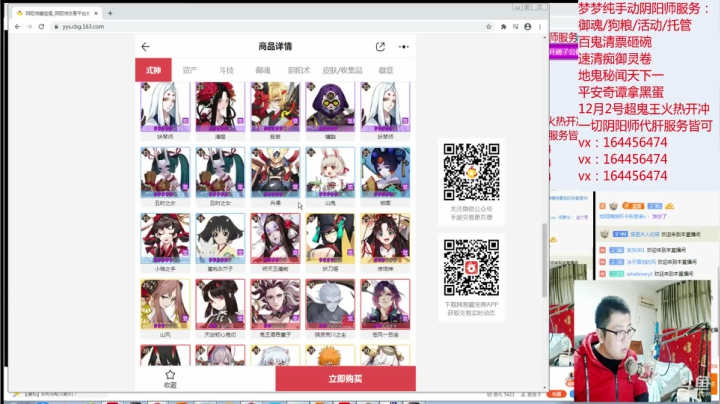Open the 徽章 tab
The width and height of the screenshot is (720, 404).
point(386,70)
